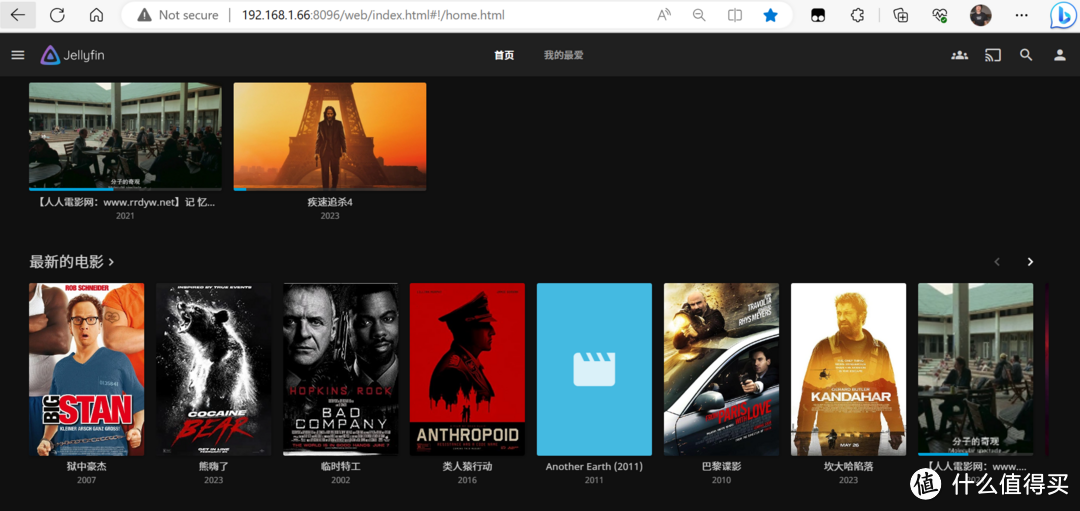
Task: Open the Anthropoid poster
Action: tap(467, 369)
